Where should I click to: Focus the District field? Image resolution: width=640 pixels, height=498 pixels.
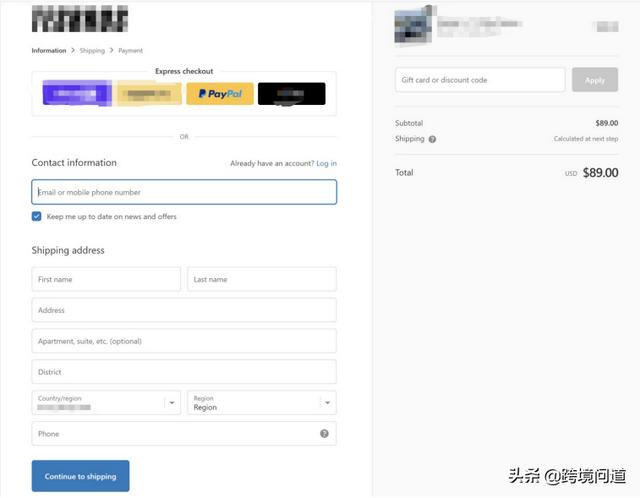[x=184, y=372]
